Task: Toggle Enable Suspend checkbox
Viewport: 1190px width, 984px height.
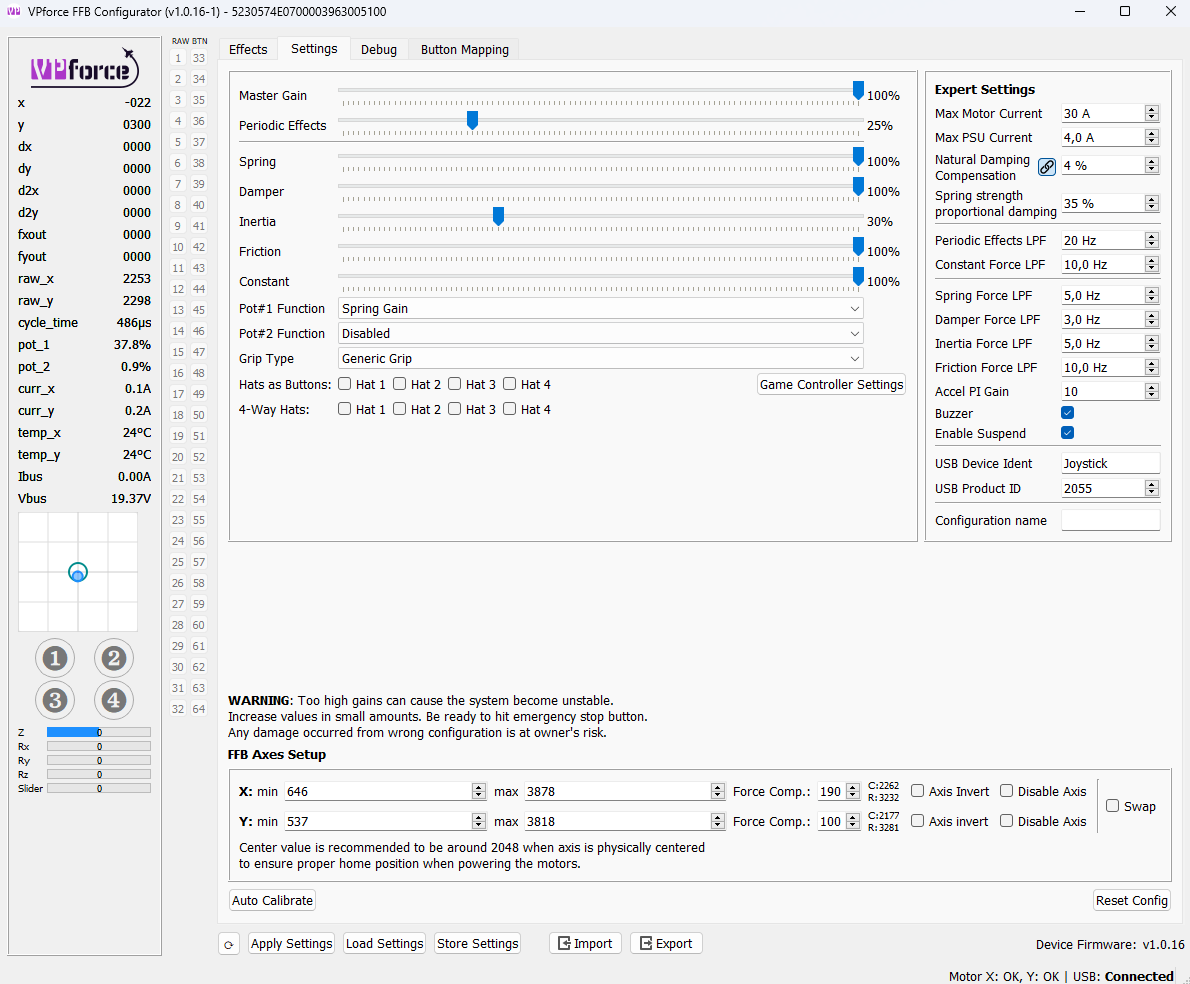Action: click(1068, 432)
